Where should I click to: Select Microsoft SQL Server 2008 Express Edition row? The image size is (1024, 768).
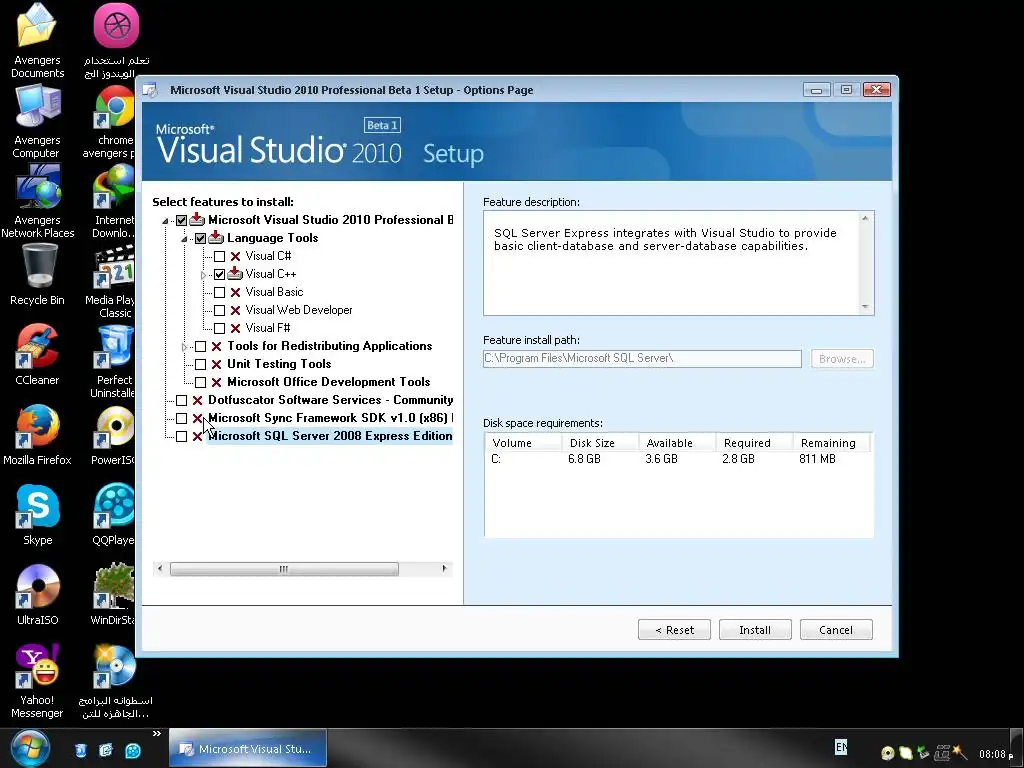click(330, 436)
